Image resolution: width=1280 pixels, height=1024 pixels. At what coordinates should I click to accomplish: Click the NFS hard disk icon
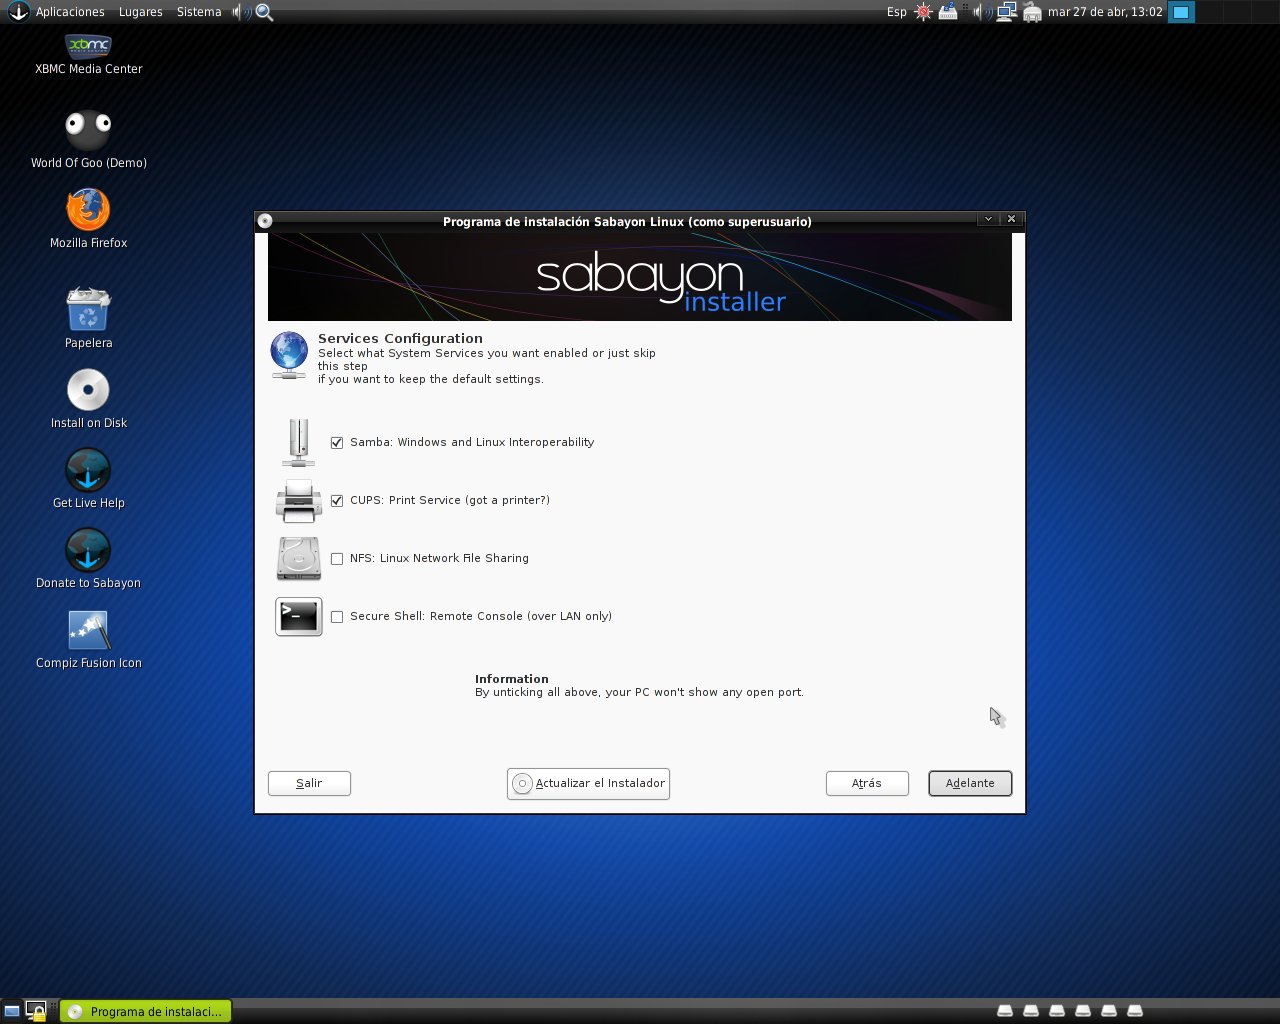298,559
